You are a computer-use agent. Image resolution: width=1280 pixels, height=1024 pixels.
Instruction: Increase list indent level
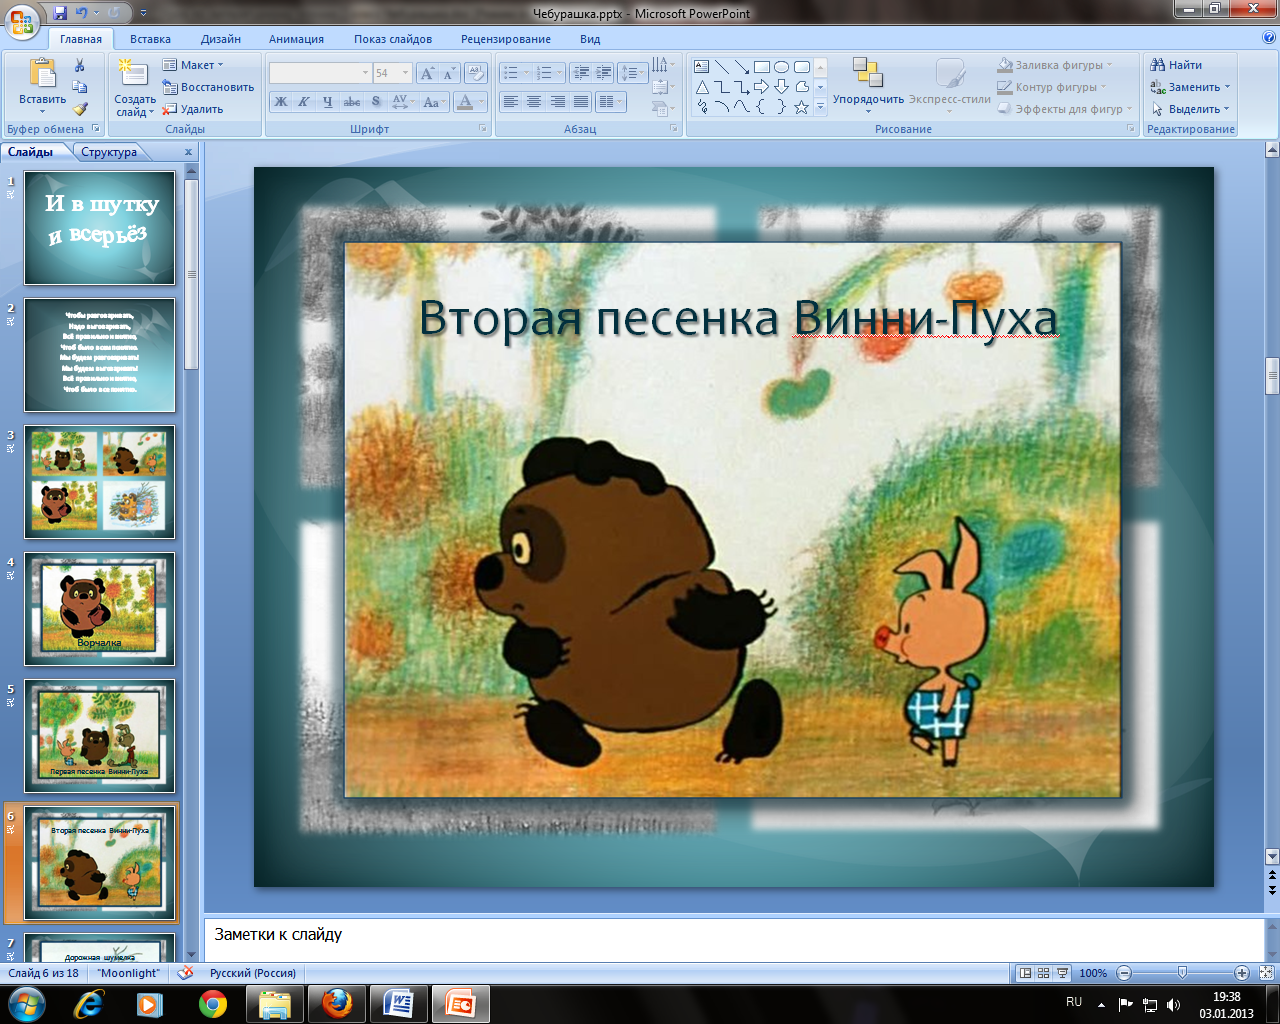pyautogui.click(x=603, y=73)
